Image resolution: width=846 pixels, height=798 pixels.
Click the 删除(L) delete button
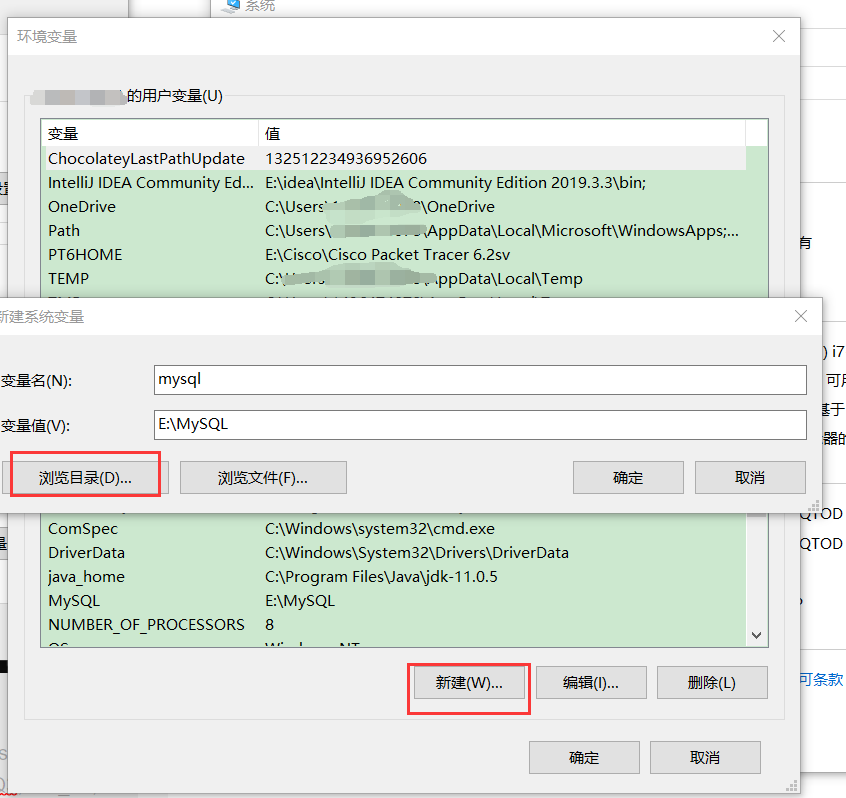coord(712,682)
